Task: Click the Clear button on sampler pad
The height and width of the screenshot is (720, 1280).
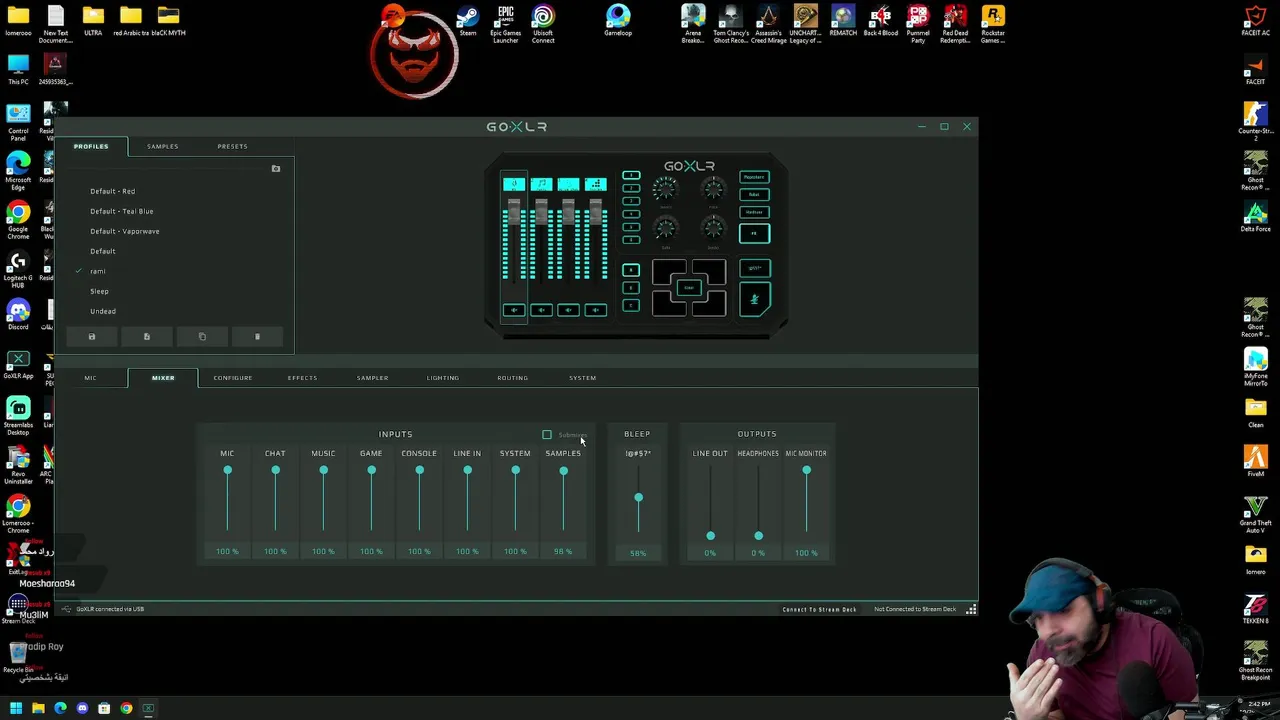Action: pyautogui.click(x=689, y=288)
